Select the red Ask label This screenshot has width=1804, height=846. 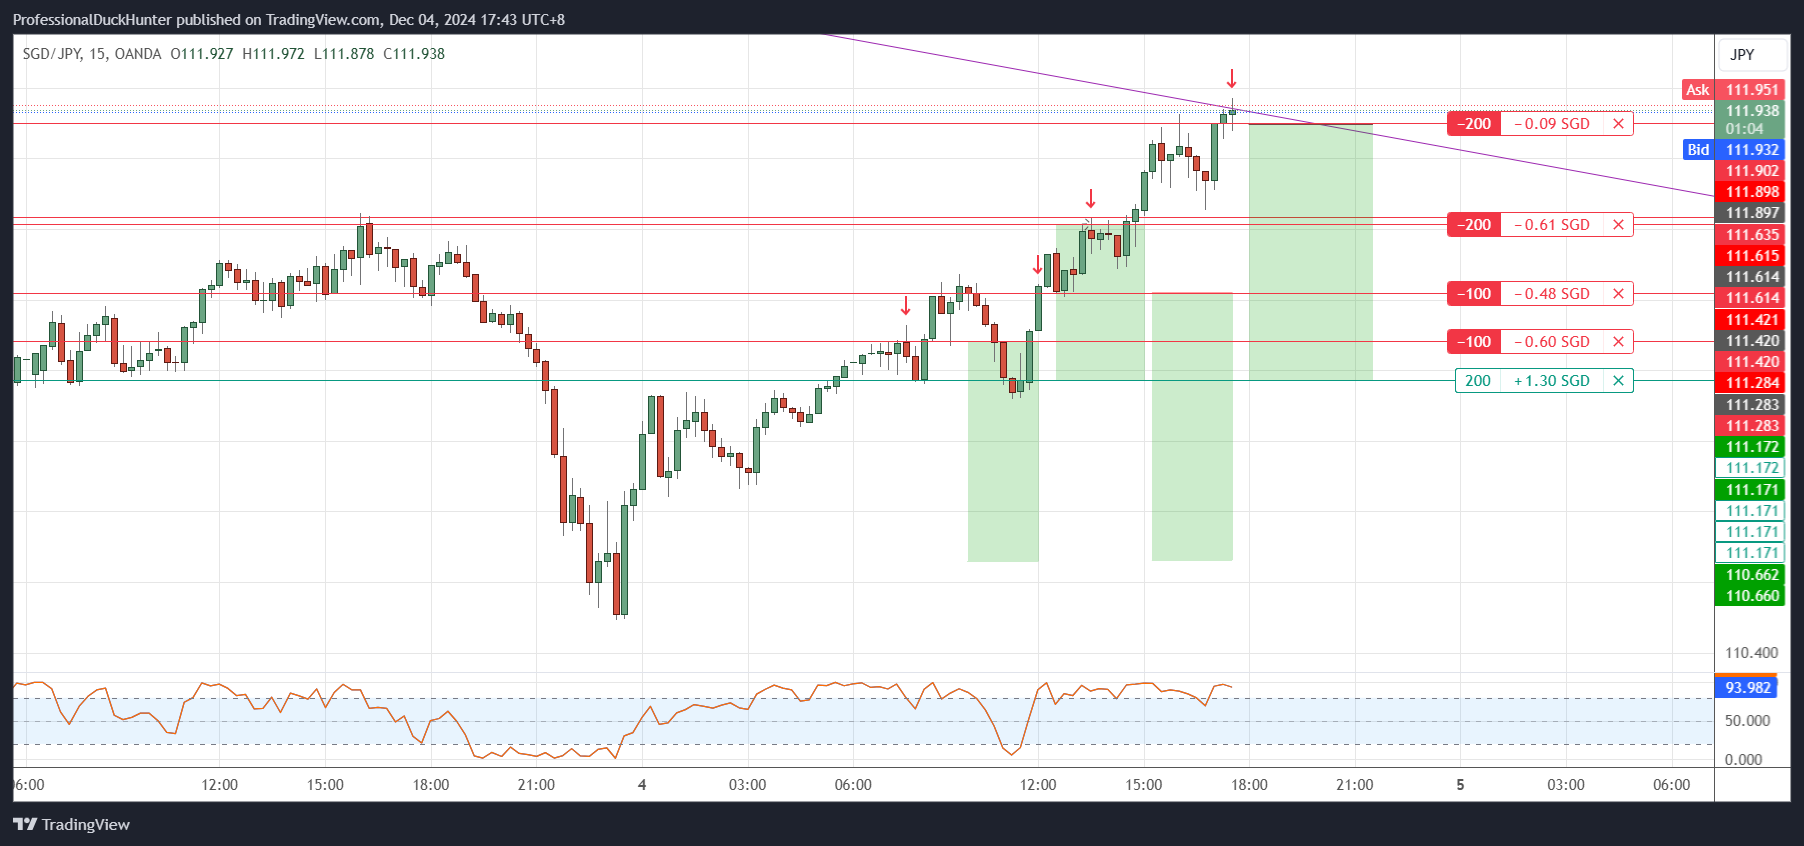pos(1698,90)
